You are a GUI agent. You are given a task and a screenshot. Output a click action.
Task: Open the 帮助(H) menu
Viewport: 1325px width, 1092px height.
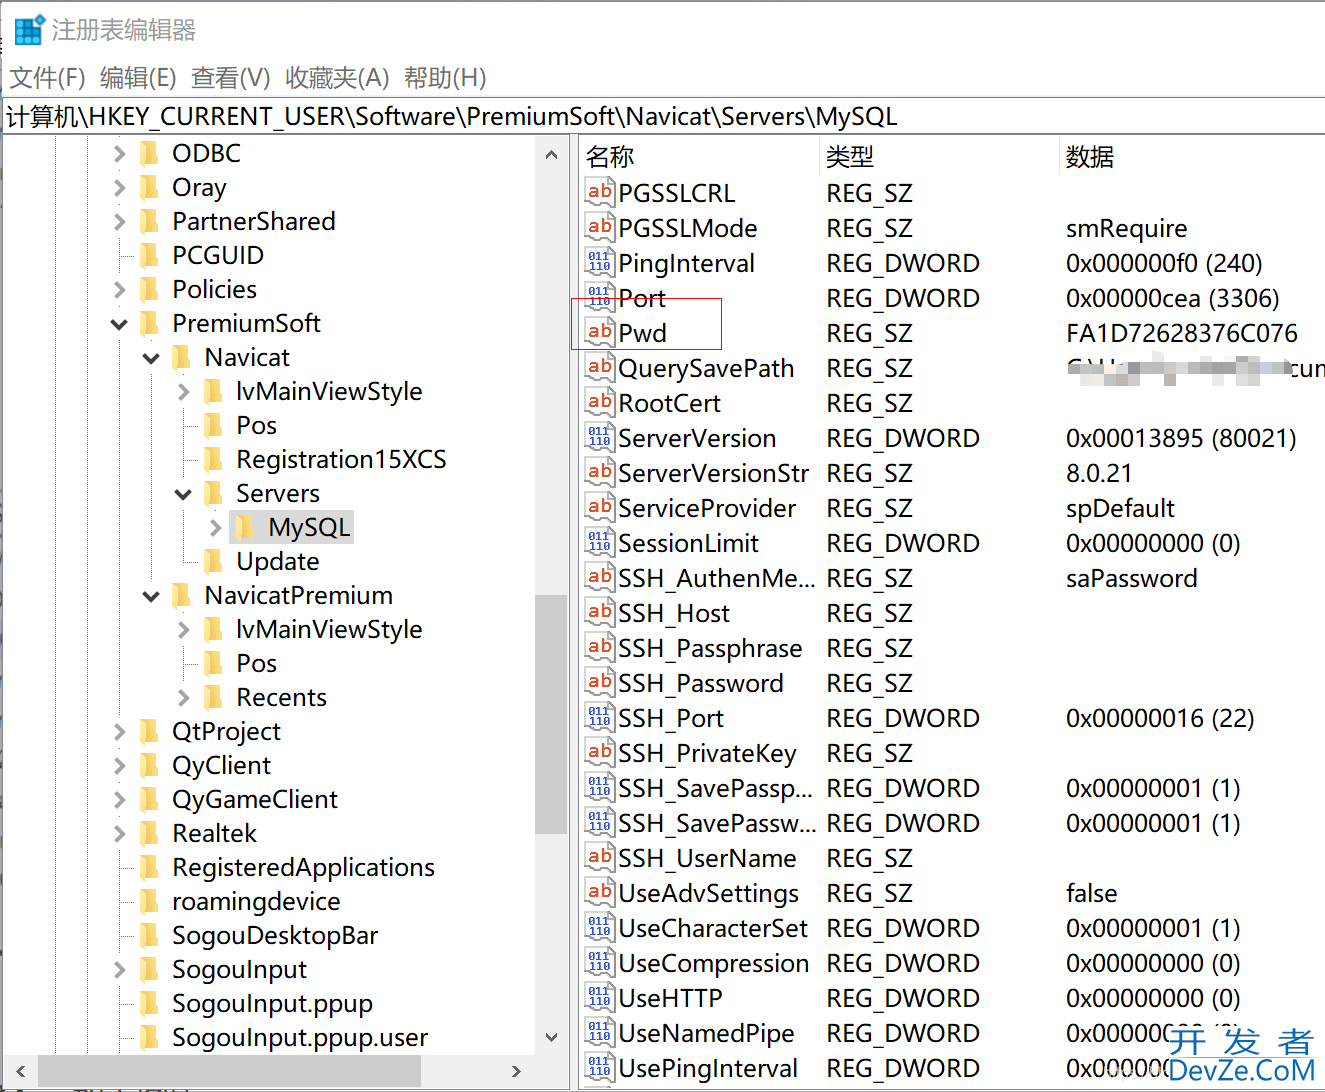[445, 77]
